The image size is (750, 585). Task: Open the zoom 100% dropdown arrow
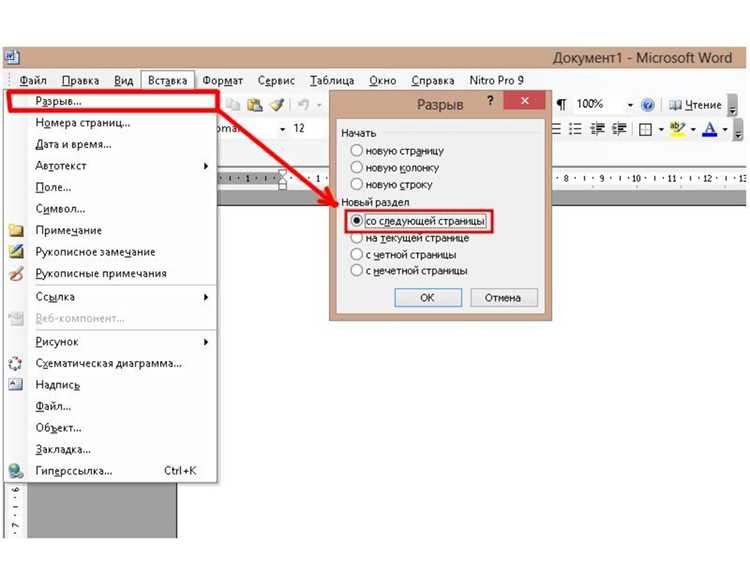tap(630, 105)
